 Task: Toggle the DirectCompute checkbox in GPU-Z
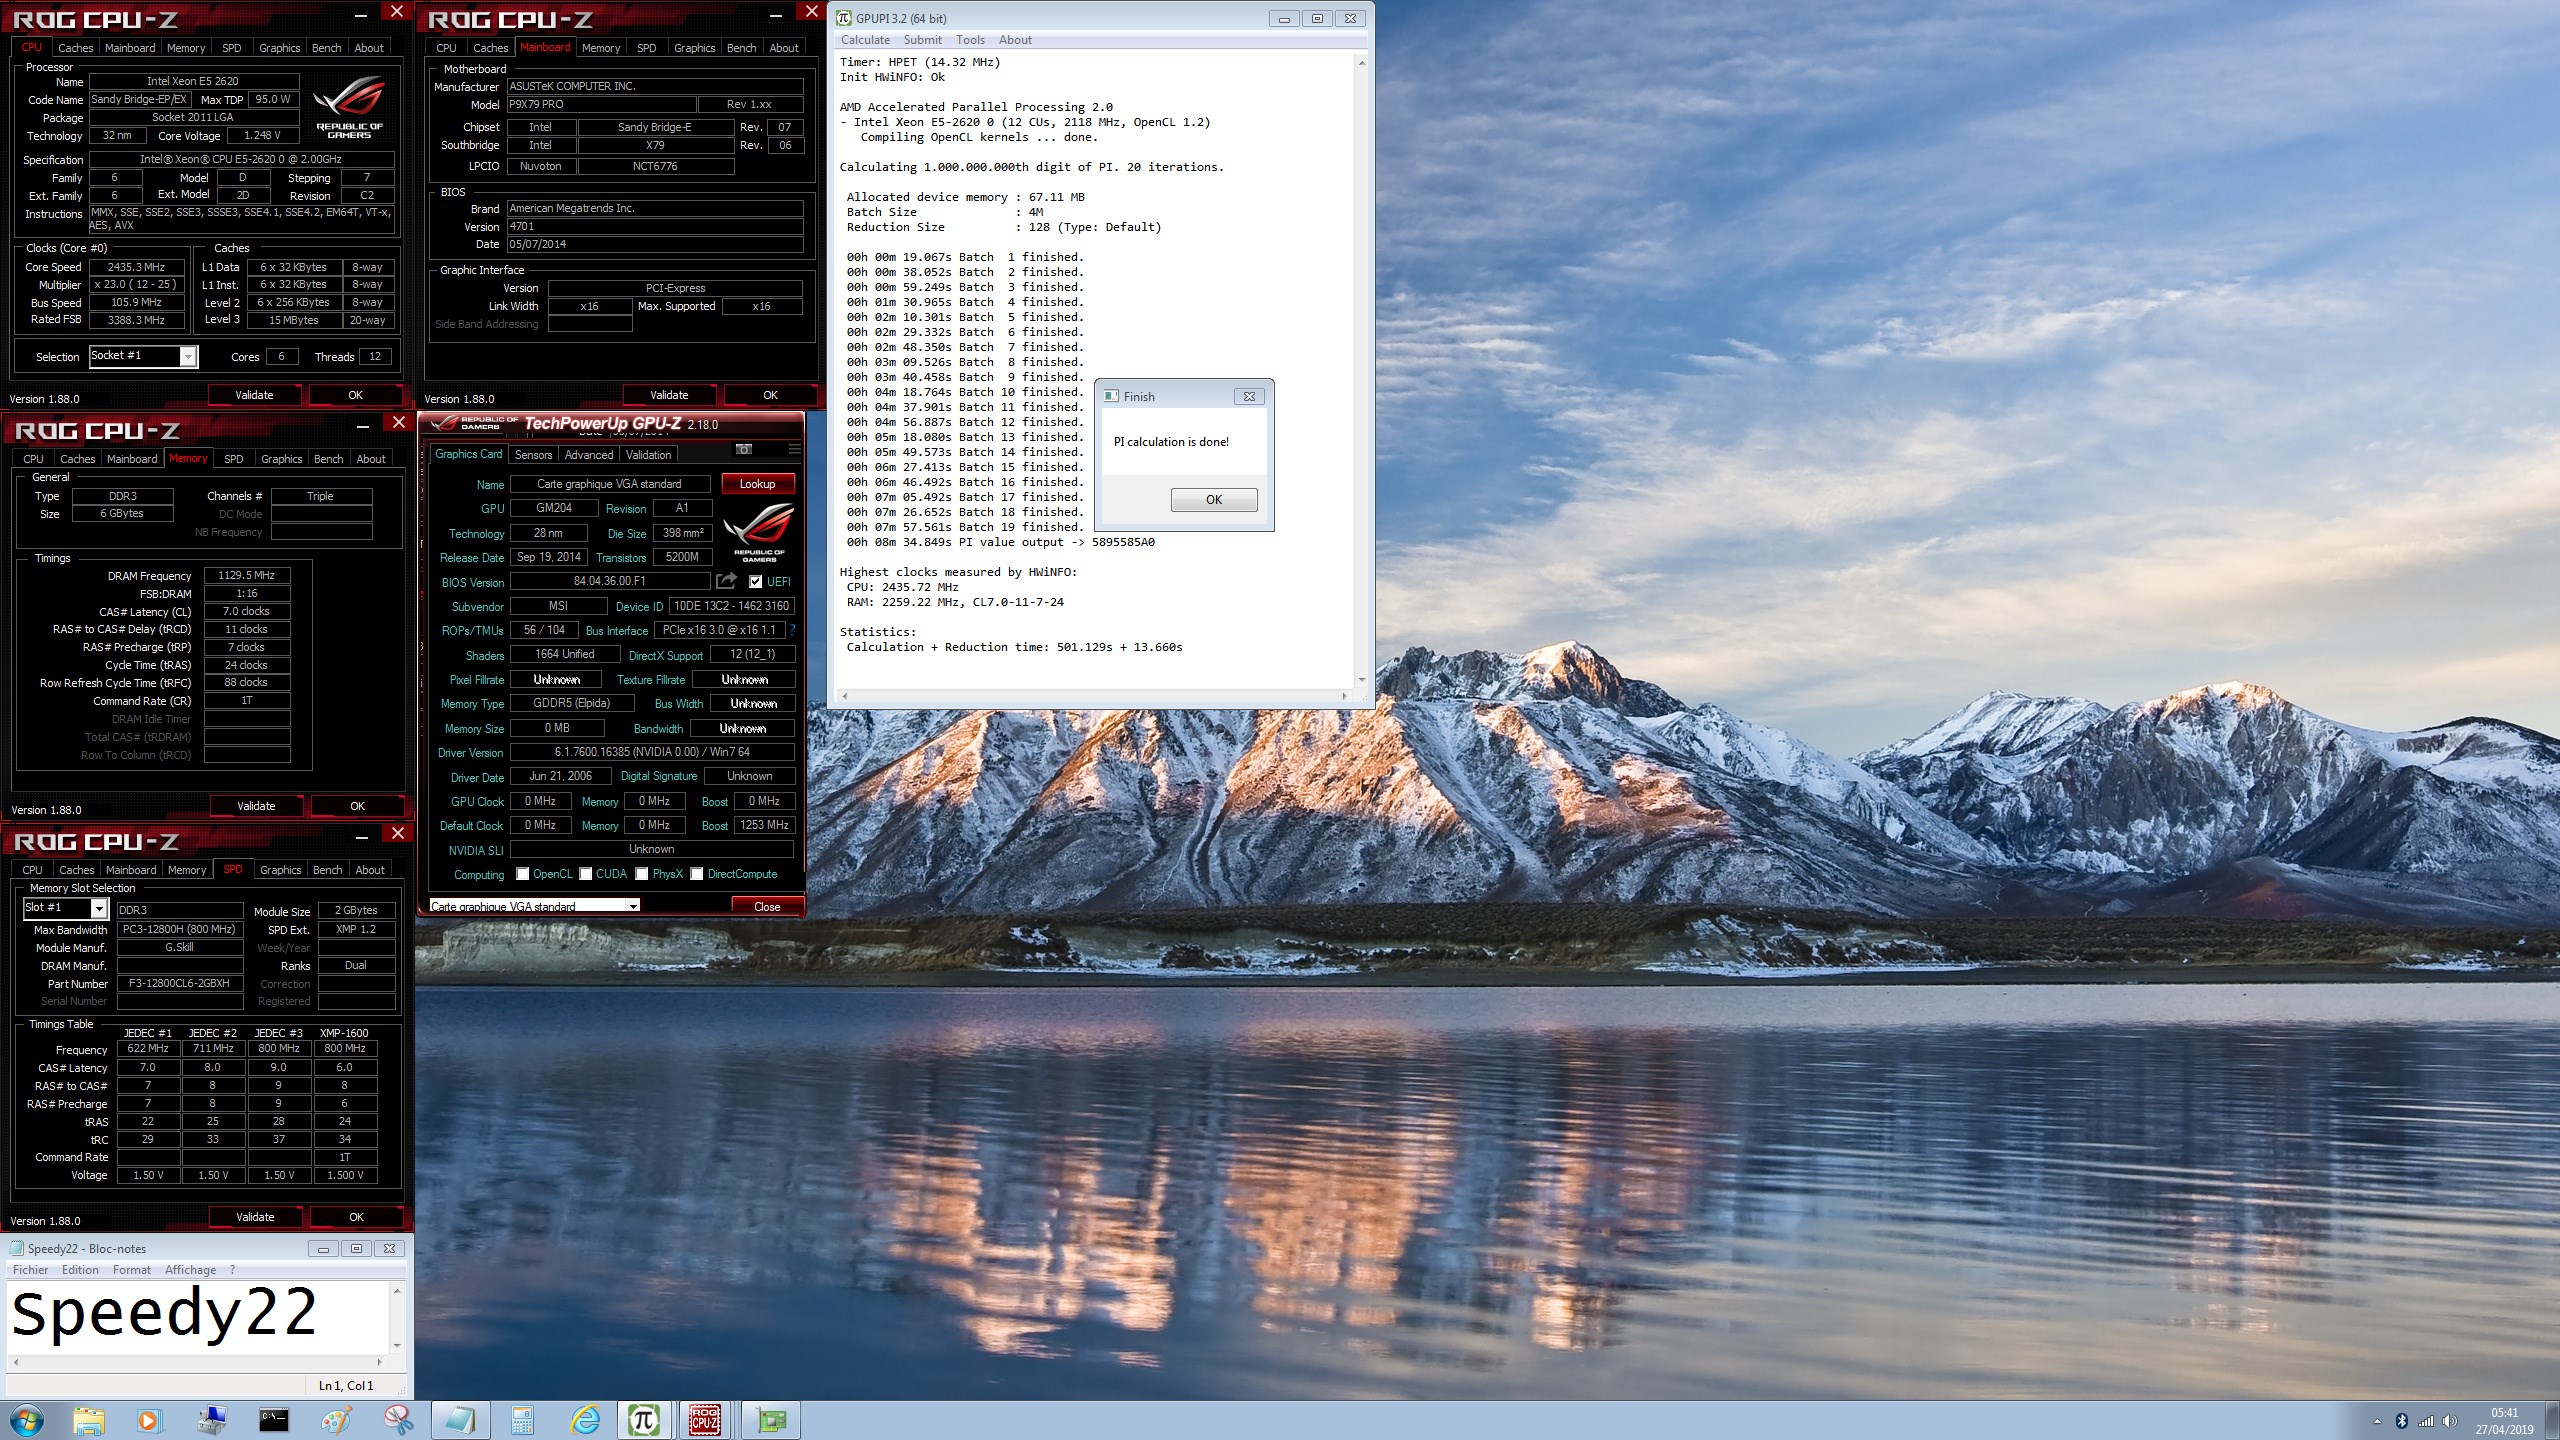point(697,874)
